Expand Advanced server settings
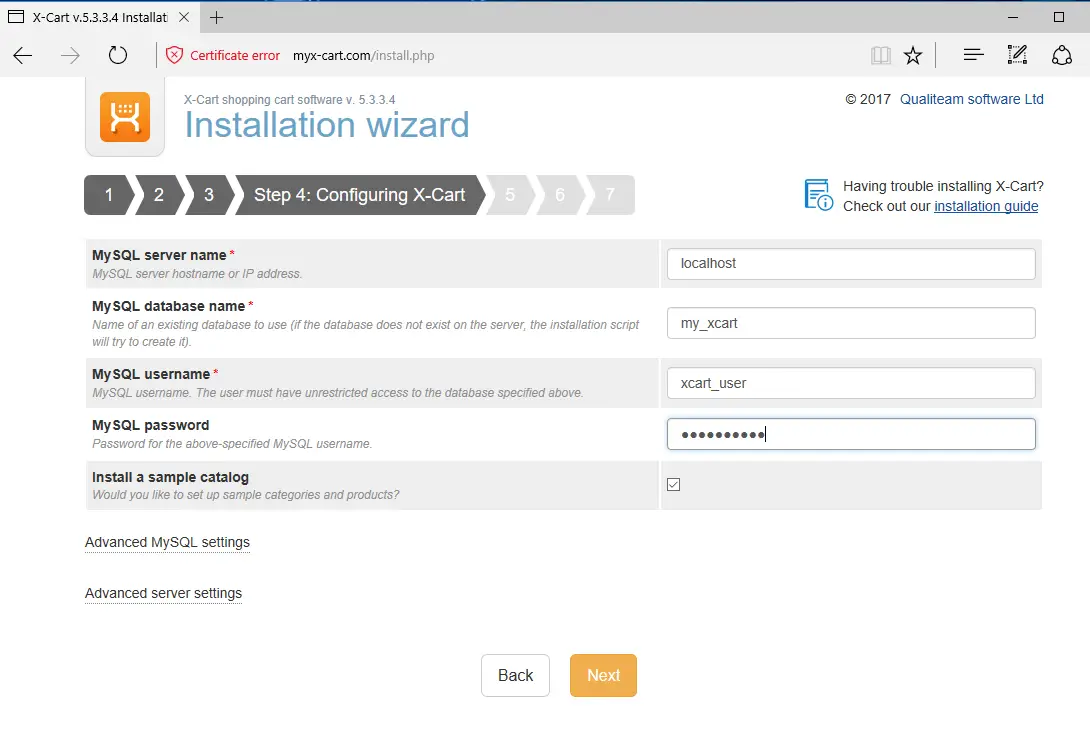The image size is (1090, 740). 163,593
